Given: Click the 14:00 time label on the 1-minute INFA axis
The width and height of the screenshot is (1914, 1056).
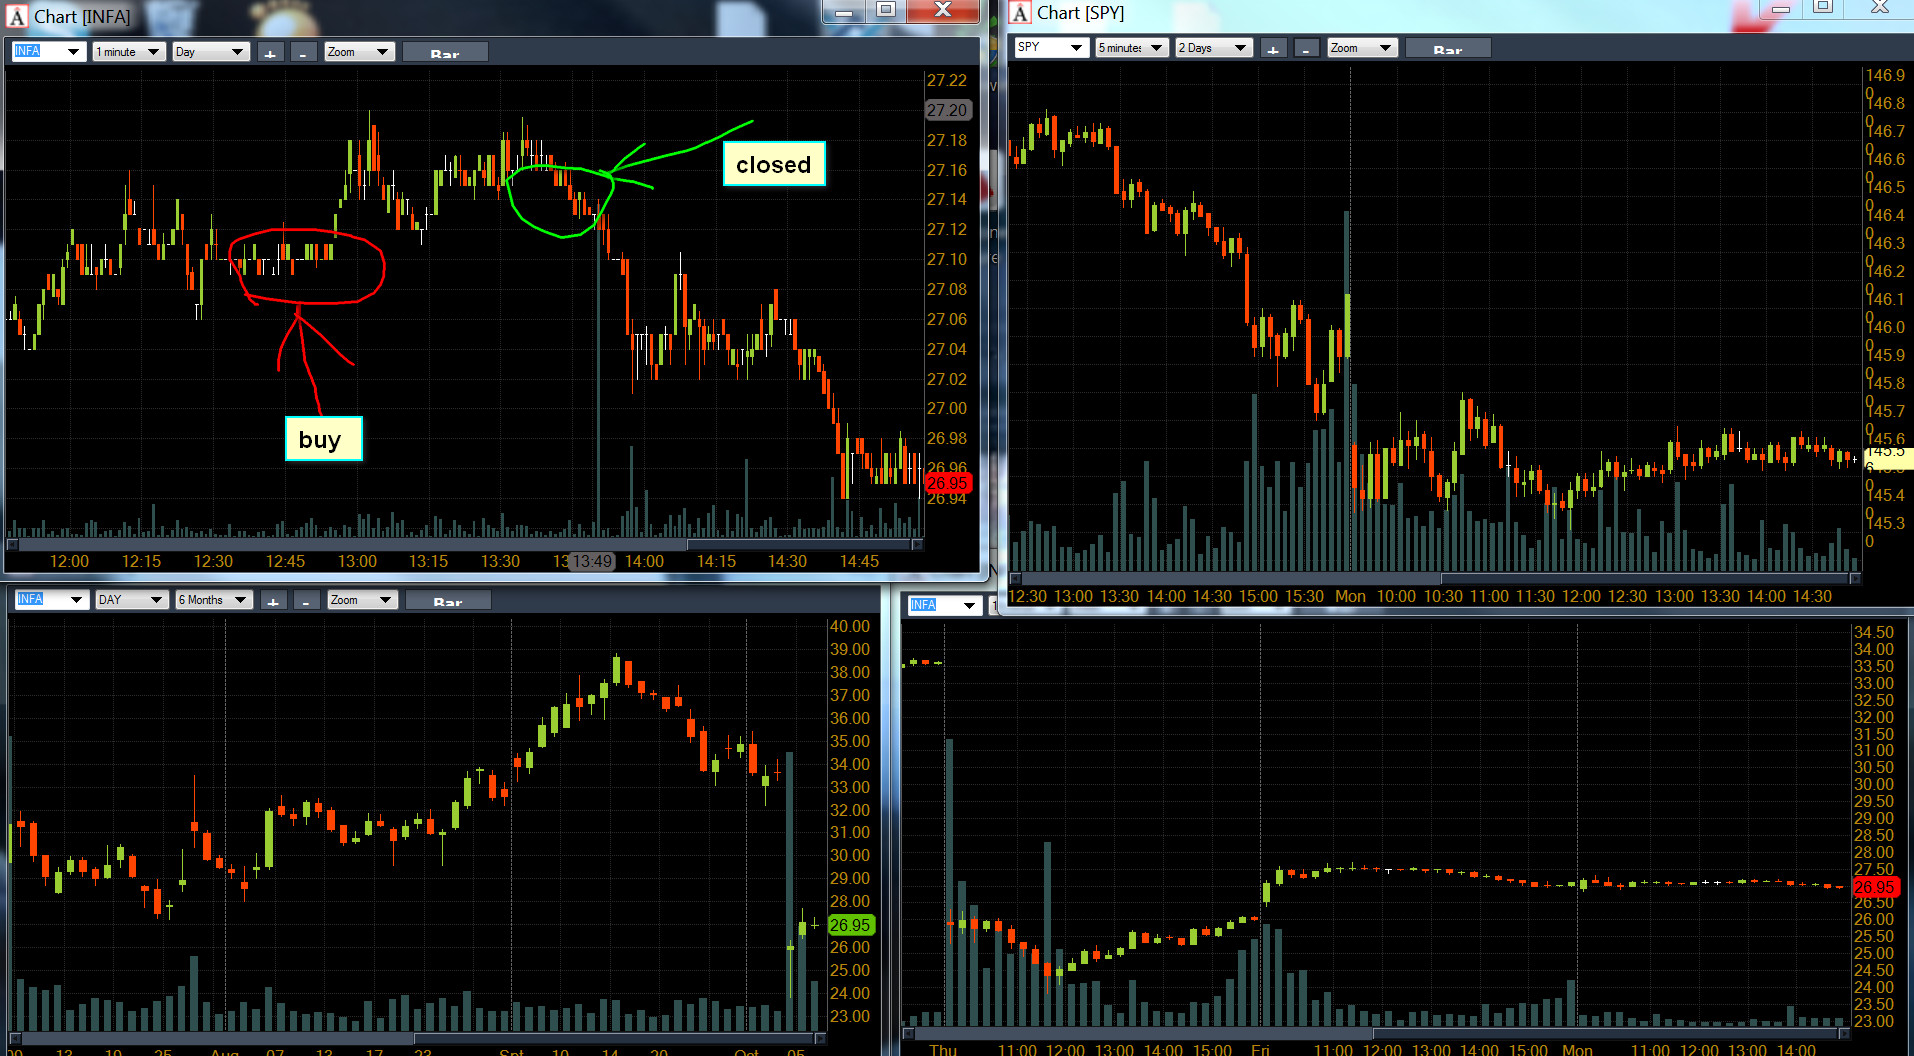Looking at the screenshot, I should tap(644, 561).
